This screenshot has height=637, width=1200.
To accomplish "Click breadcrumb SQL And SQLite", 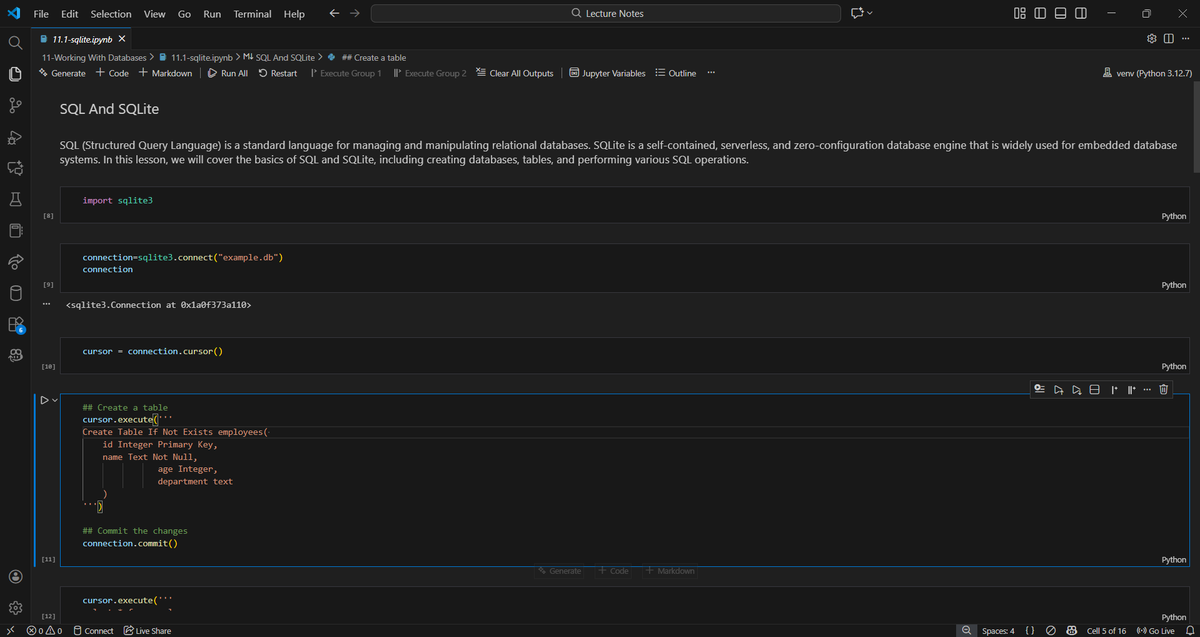I will pyautogui.click(x=280, y=57).
